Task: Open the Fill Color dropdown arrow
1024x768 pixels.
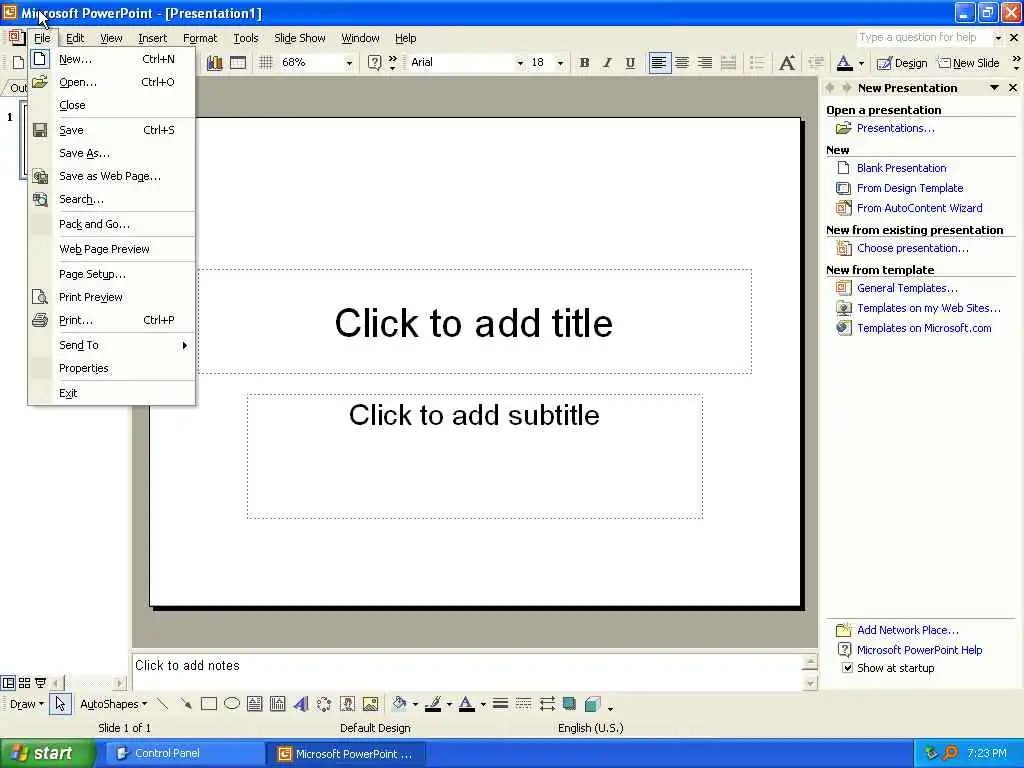Action: [x=415, y=704]
